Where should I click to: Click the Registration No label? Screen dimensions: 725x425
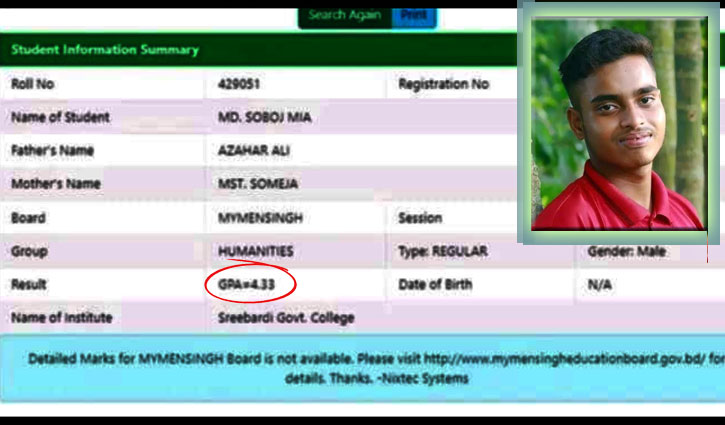pyautogui.click(x=443, y=85)
